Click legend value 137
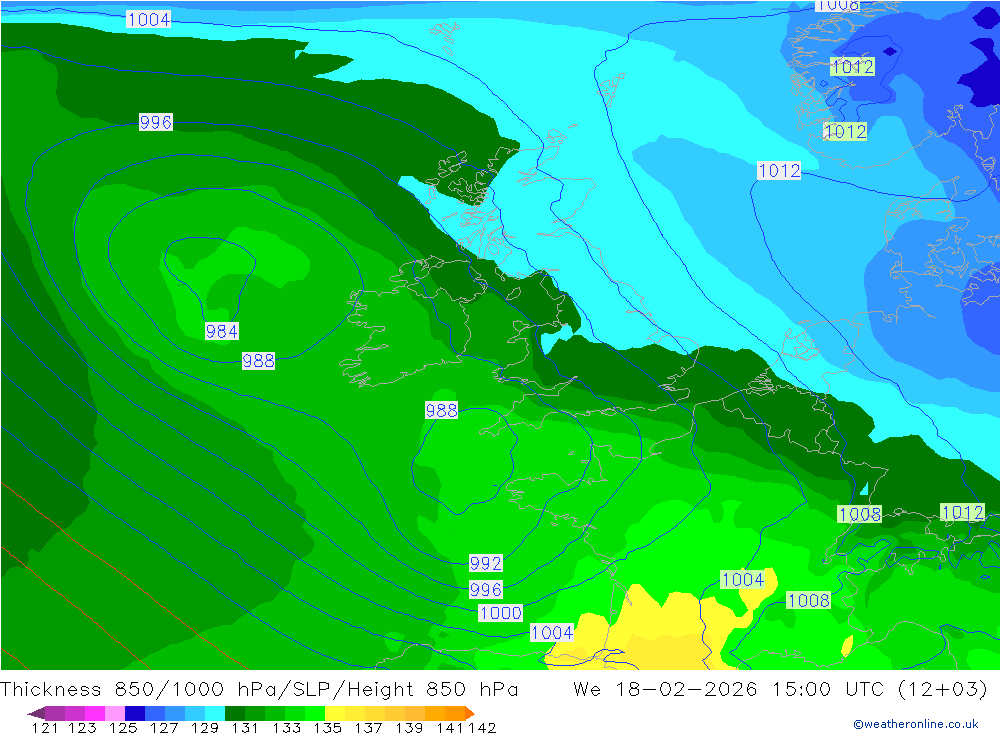This screenshot has width=1000, height=733. pos(368,728)
